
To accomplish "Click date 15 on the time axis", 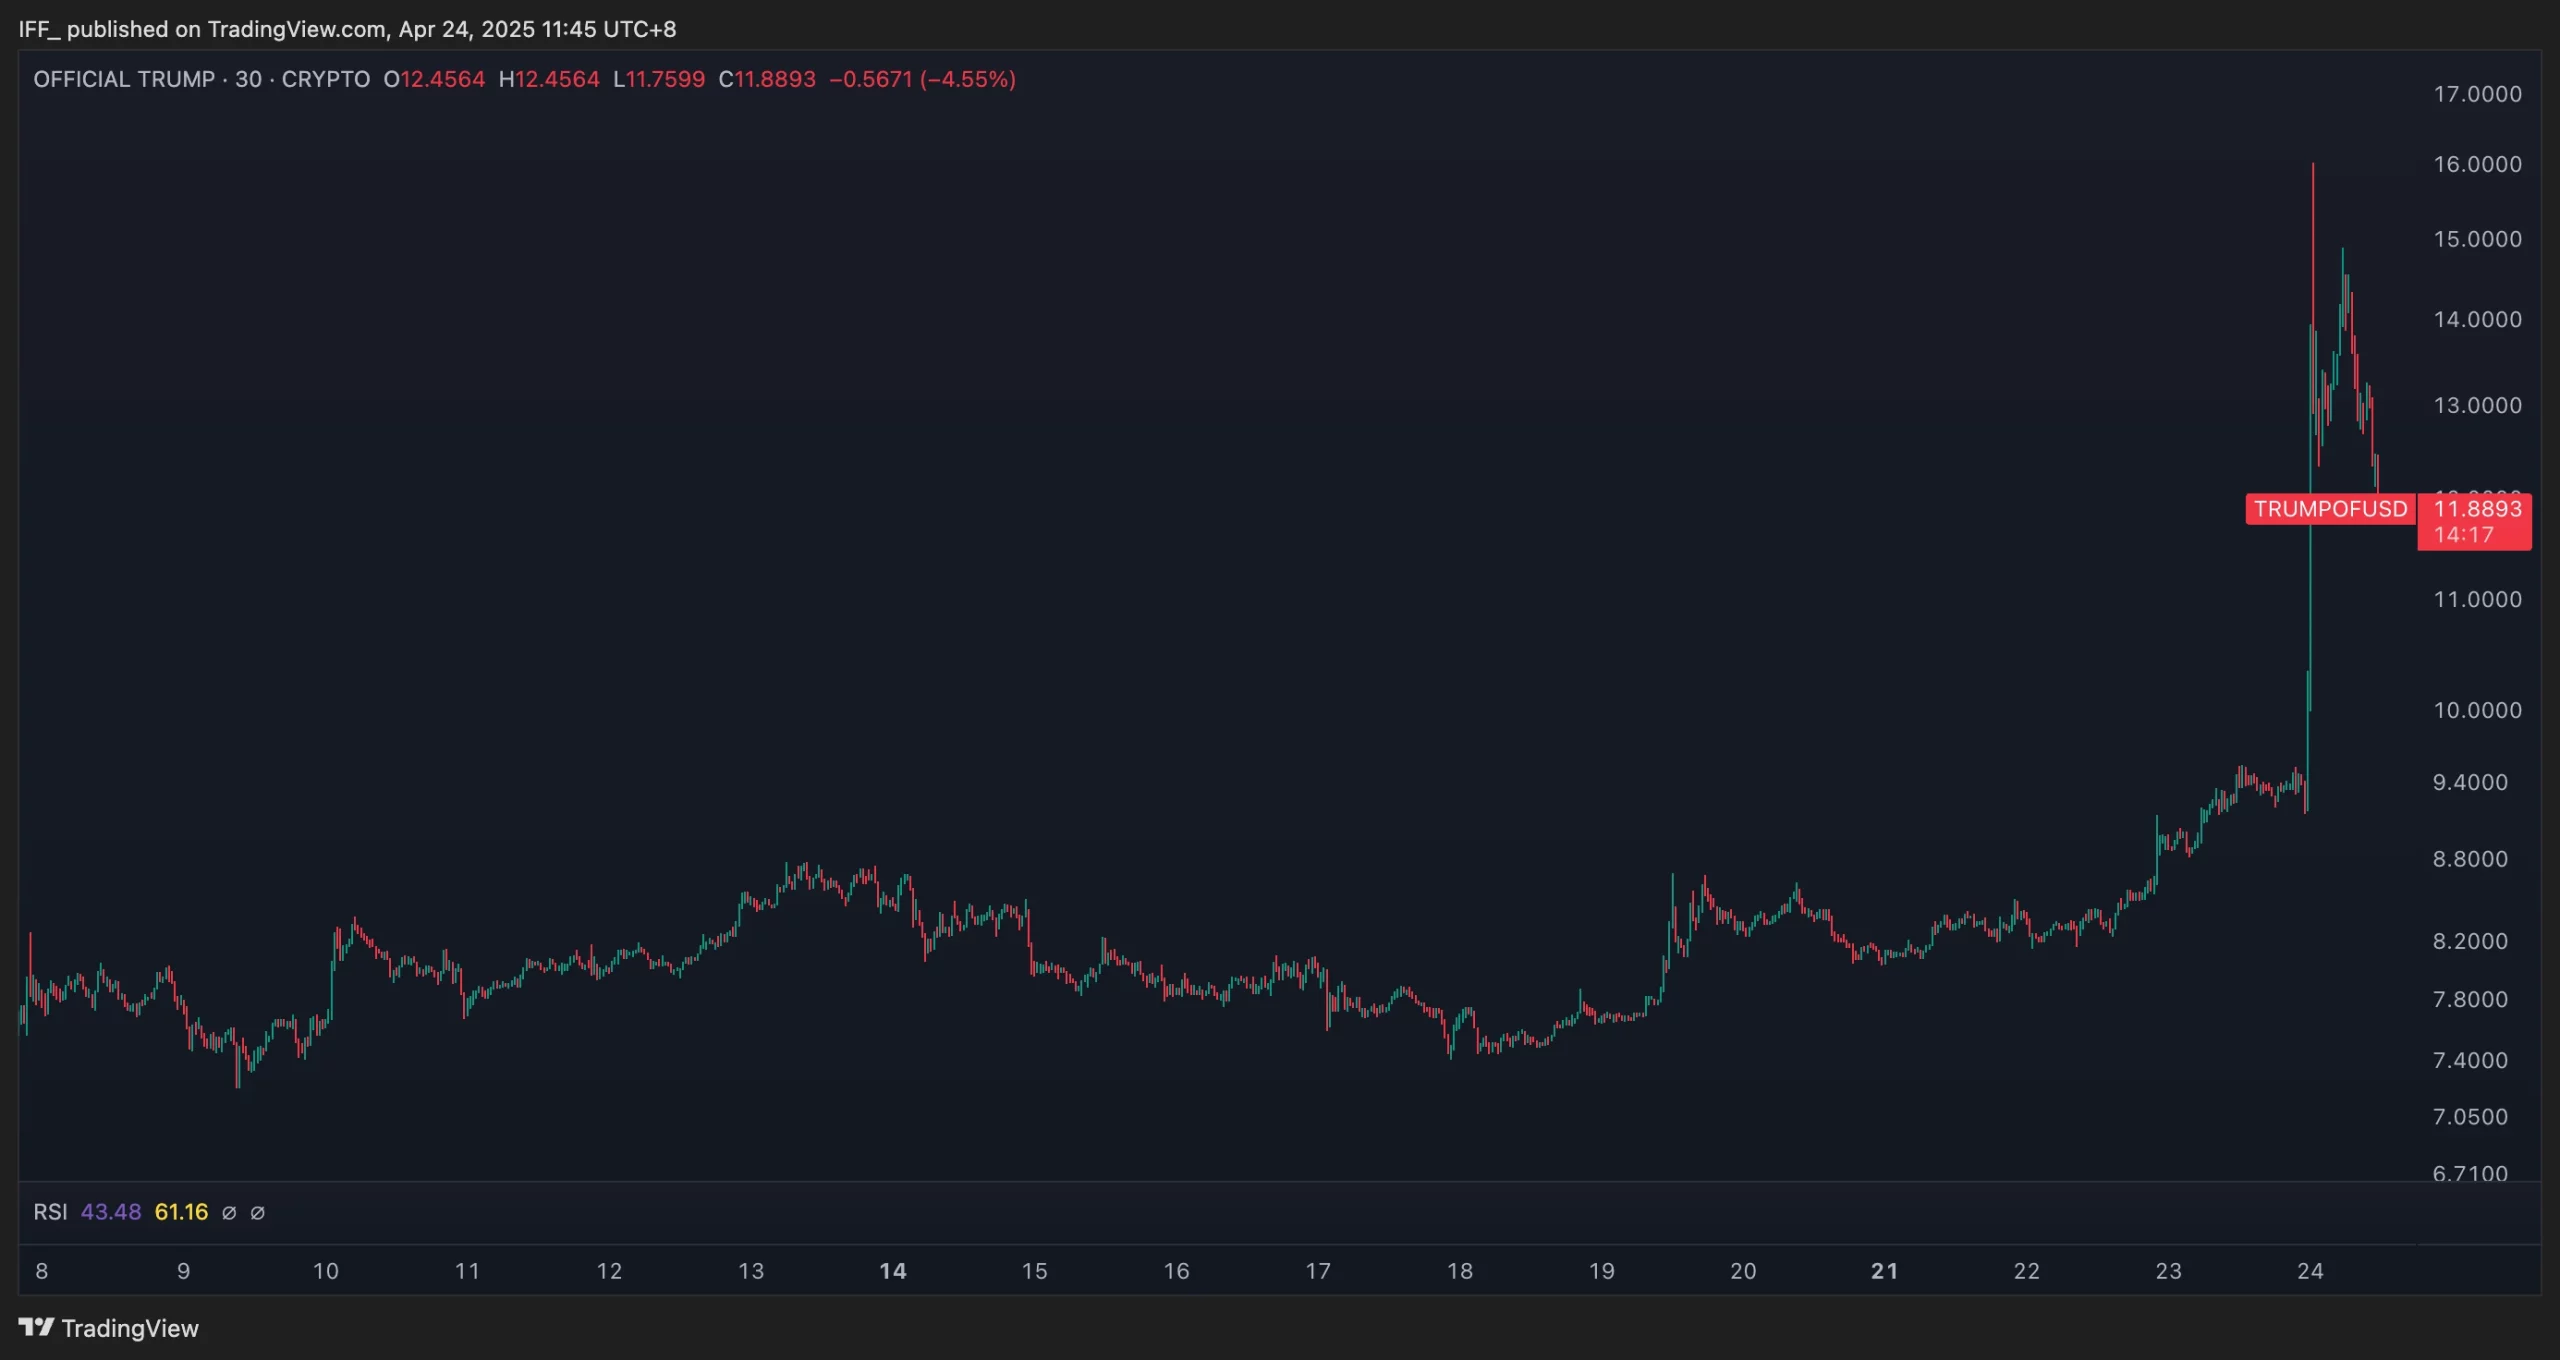I will [1035, 1271].
